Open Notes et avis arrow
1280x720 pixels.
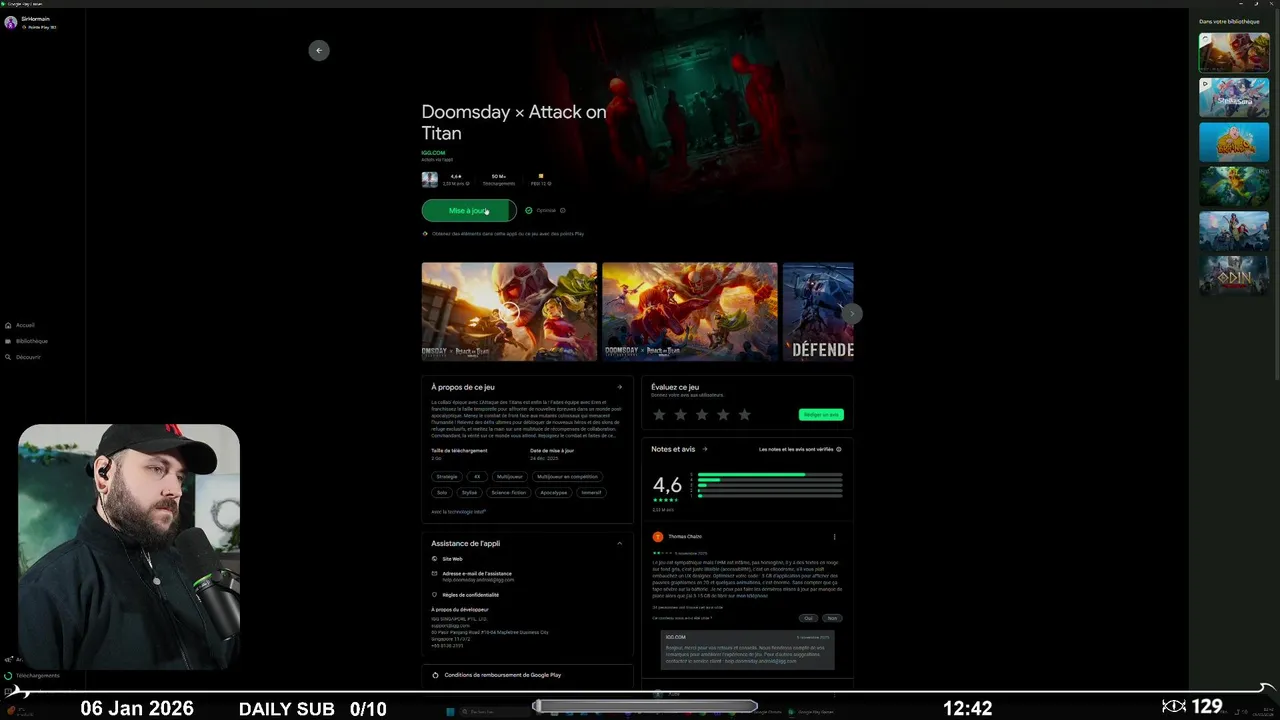point(705,449)
